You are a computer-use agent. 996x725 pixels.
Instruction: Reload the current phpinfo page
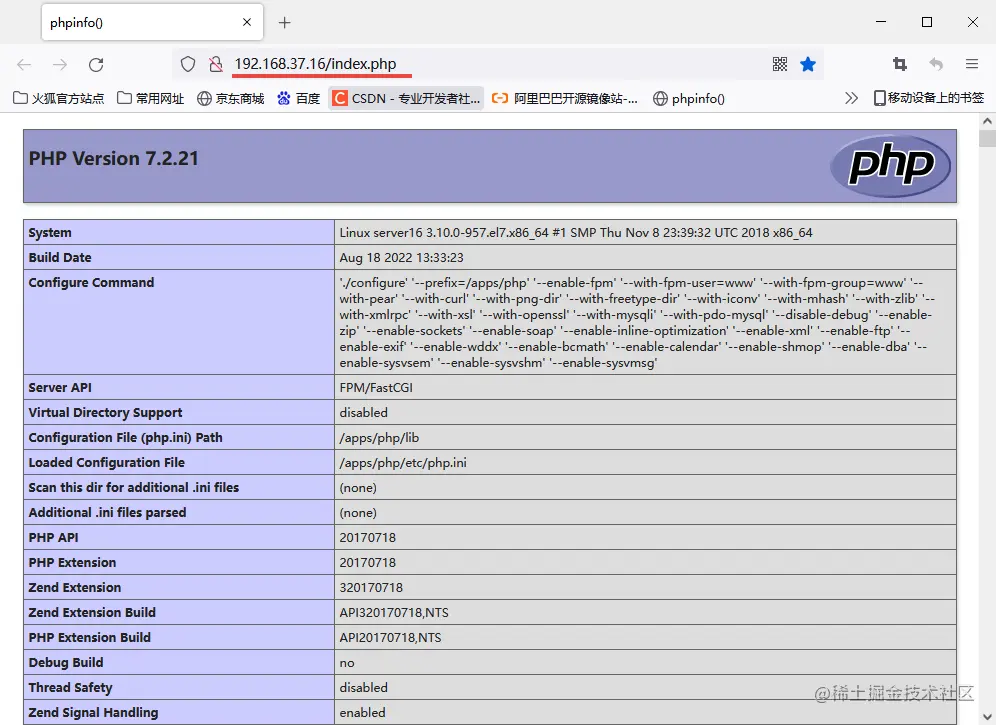(x=96, y=64)
